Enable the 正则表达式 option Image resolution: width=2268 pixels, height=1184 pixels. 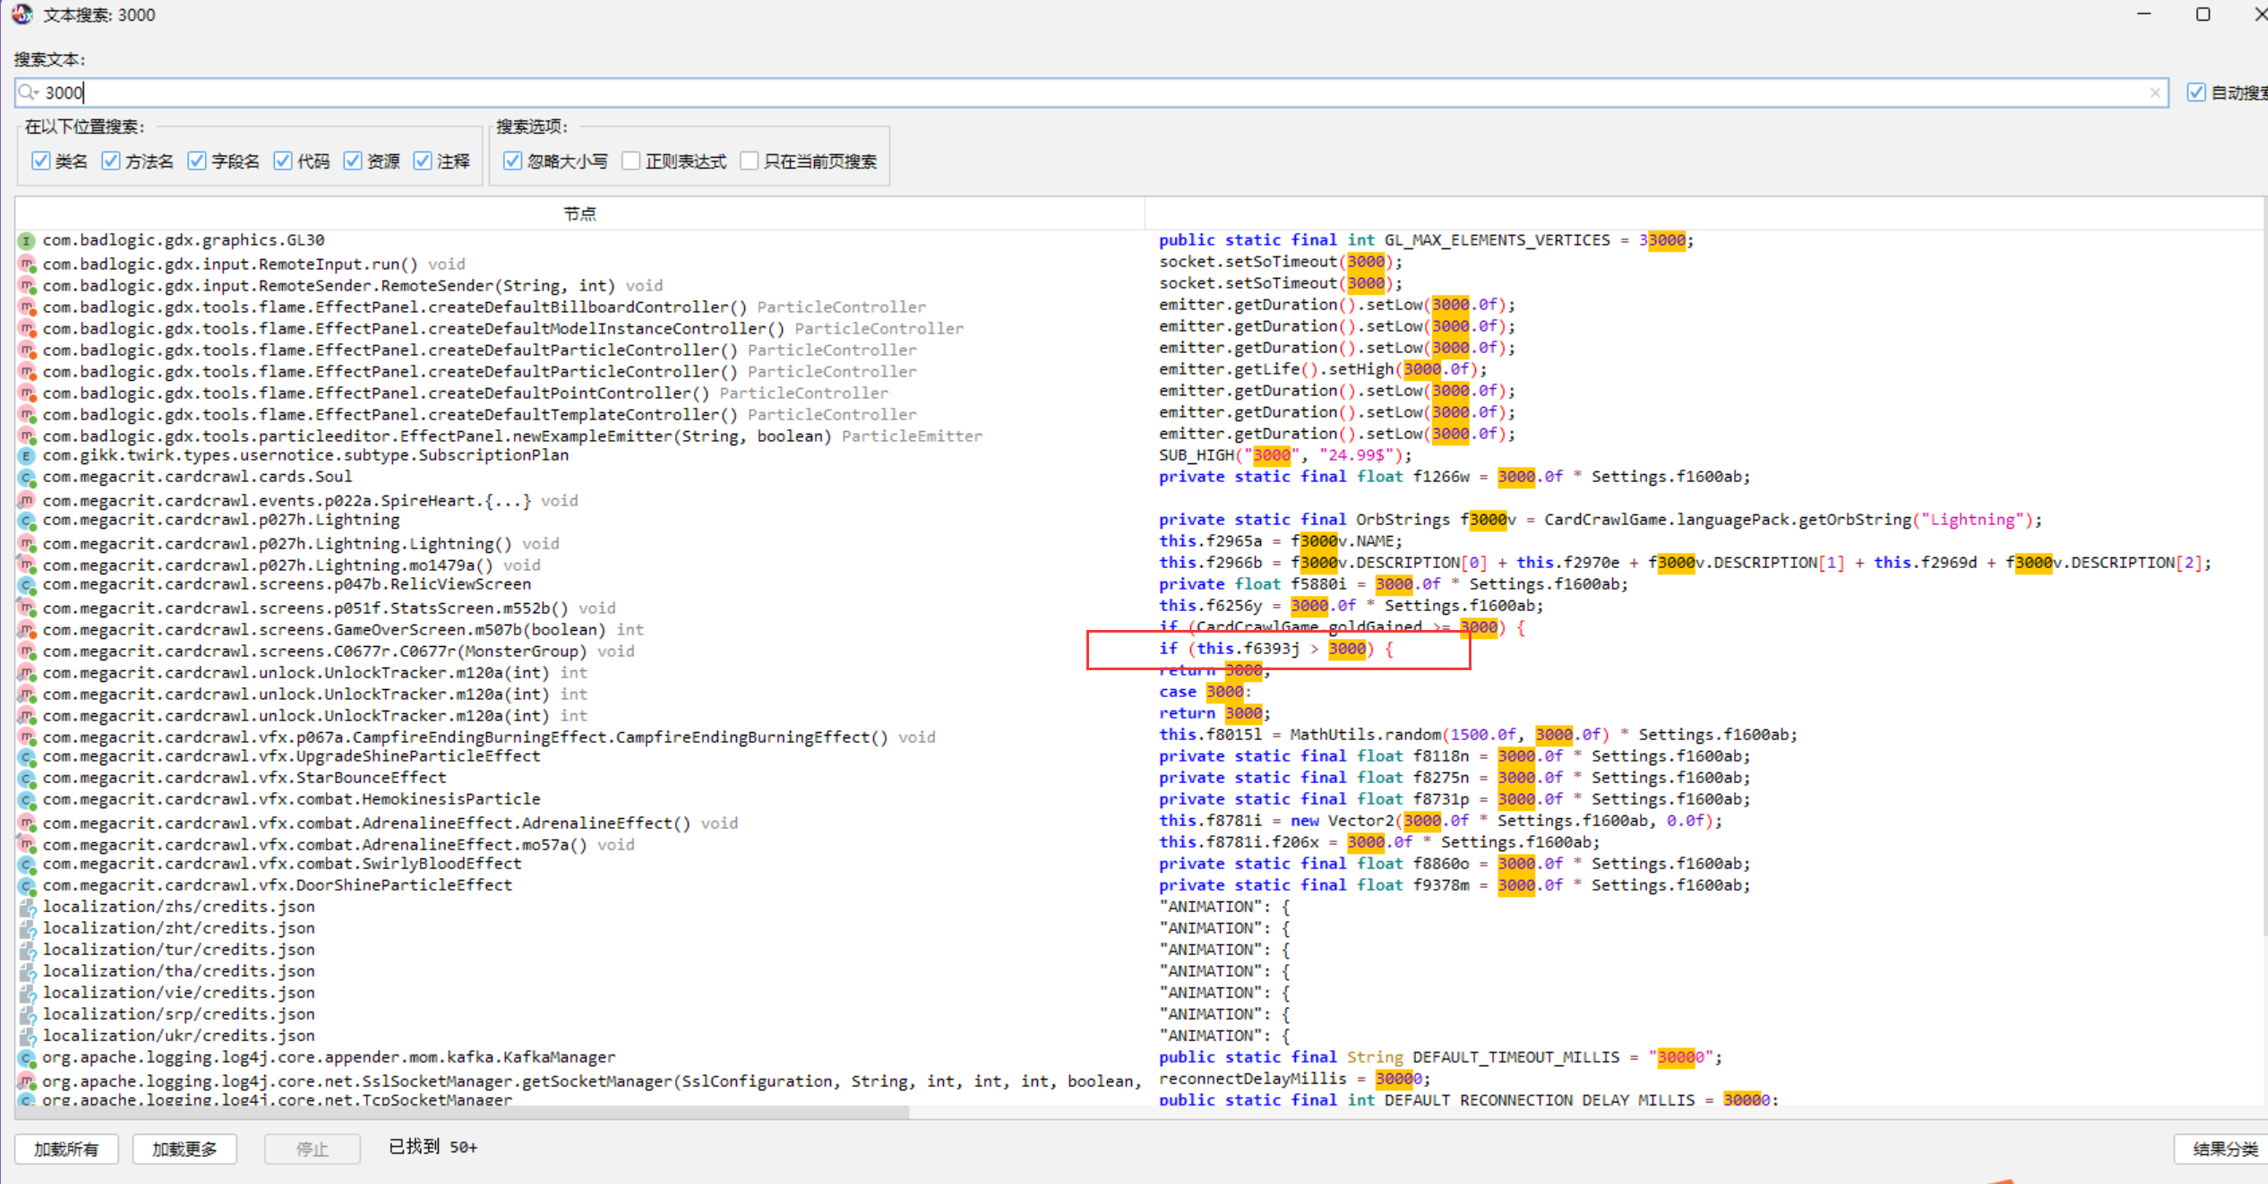[631, 161]
